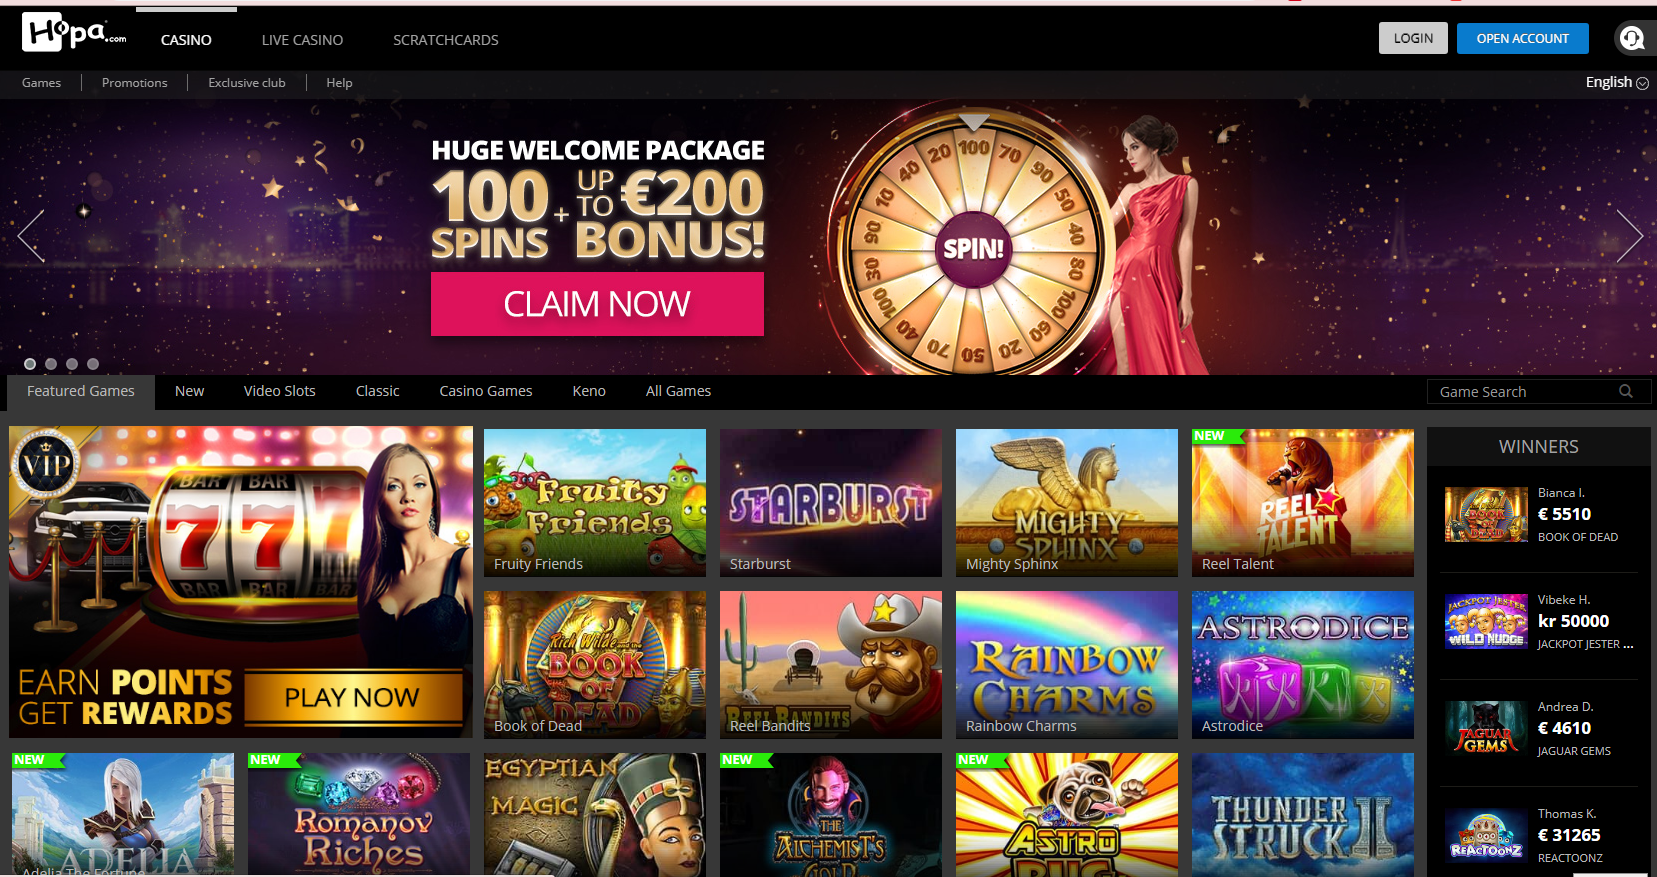
Task: Spin the bonus wheel center
Action: [x=973, y=249]
